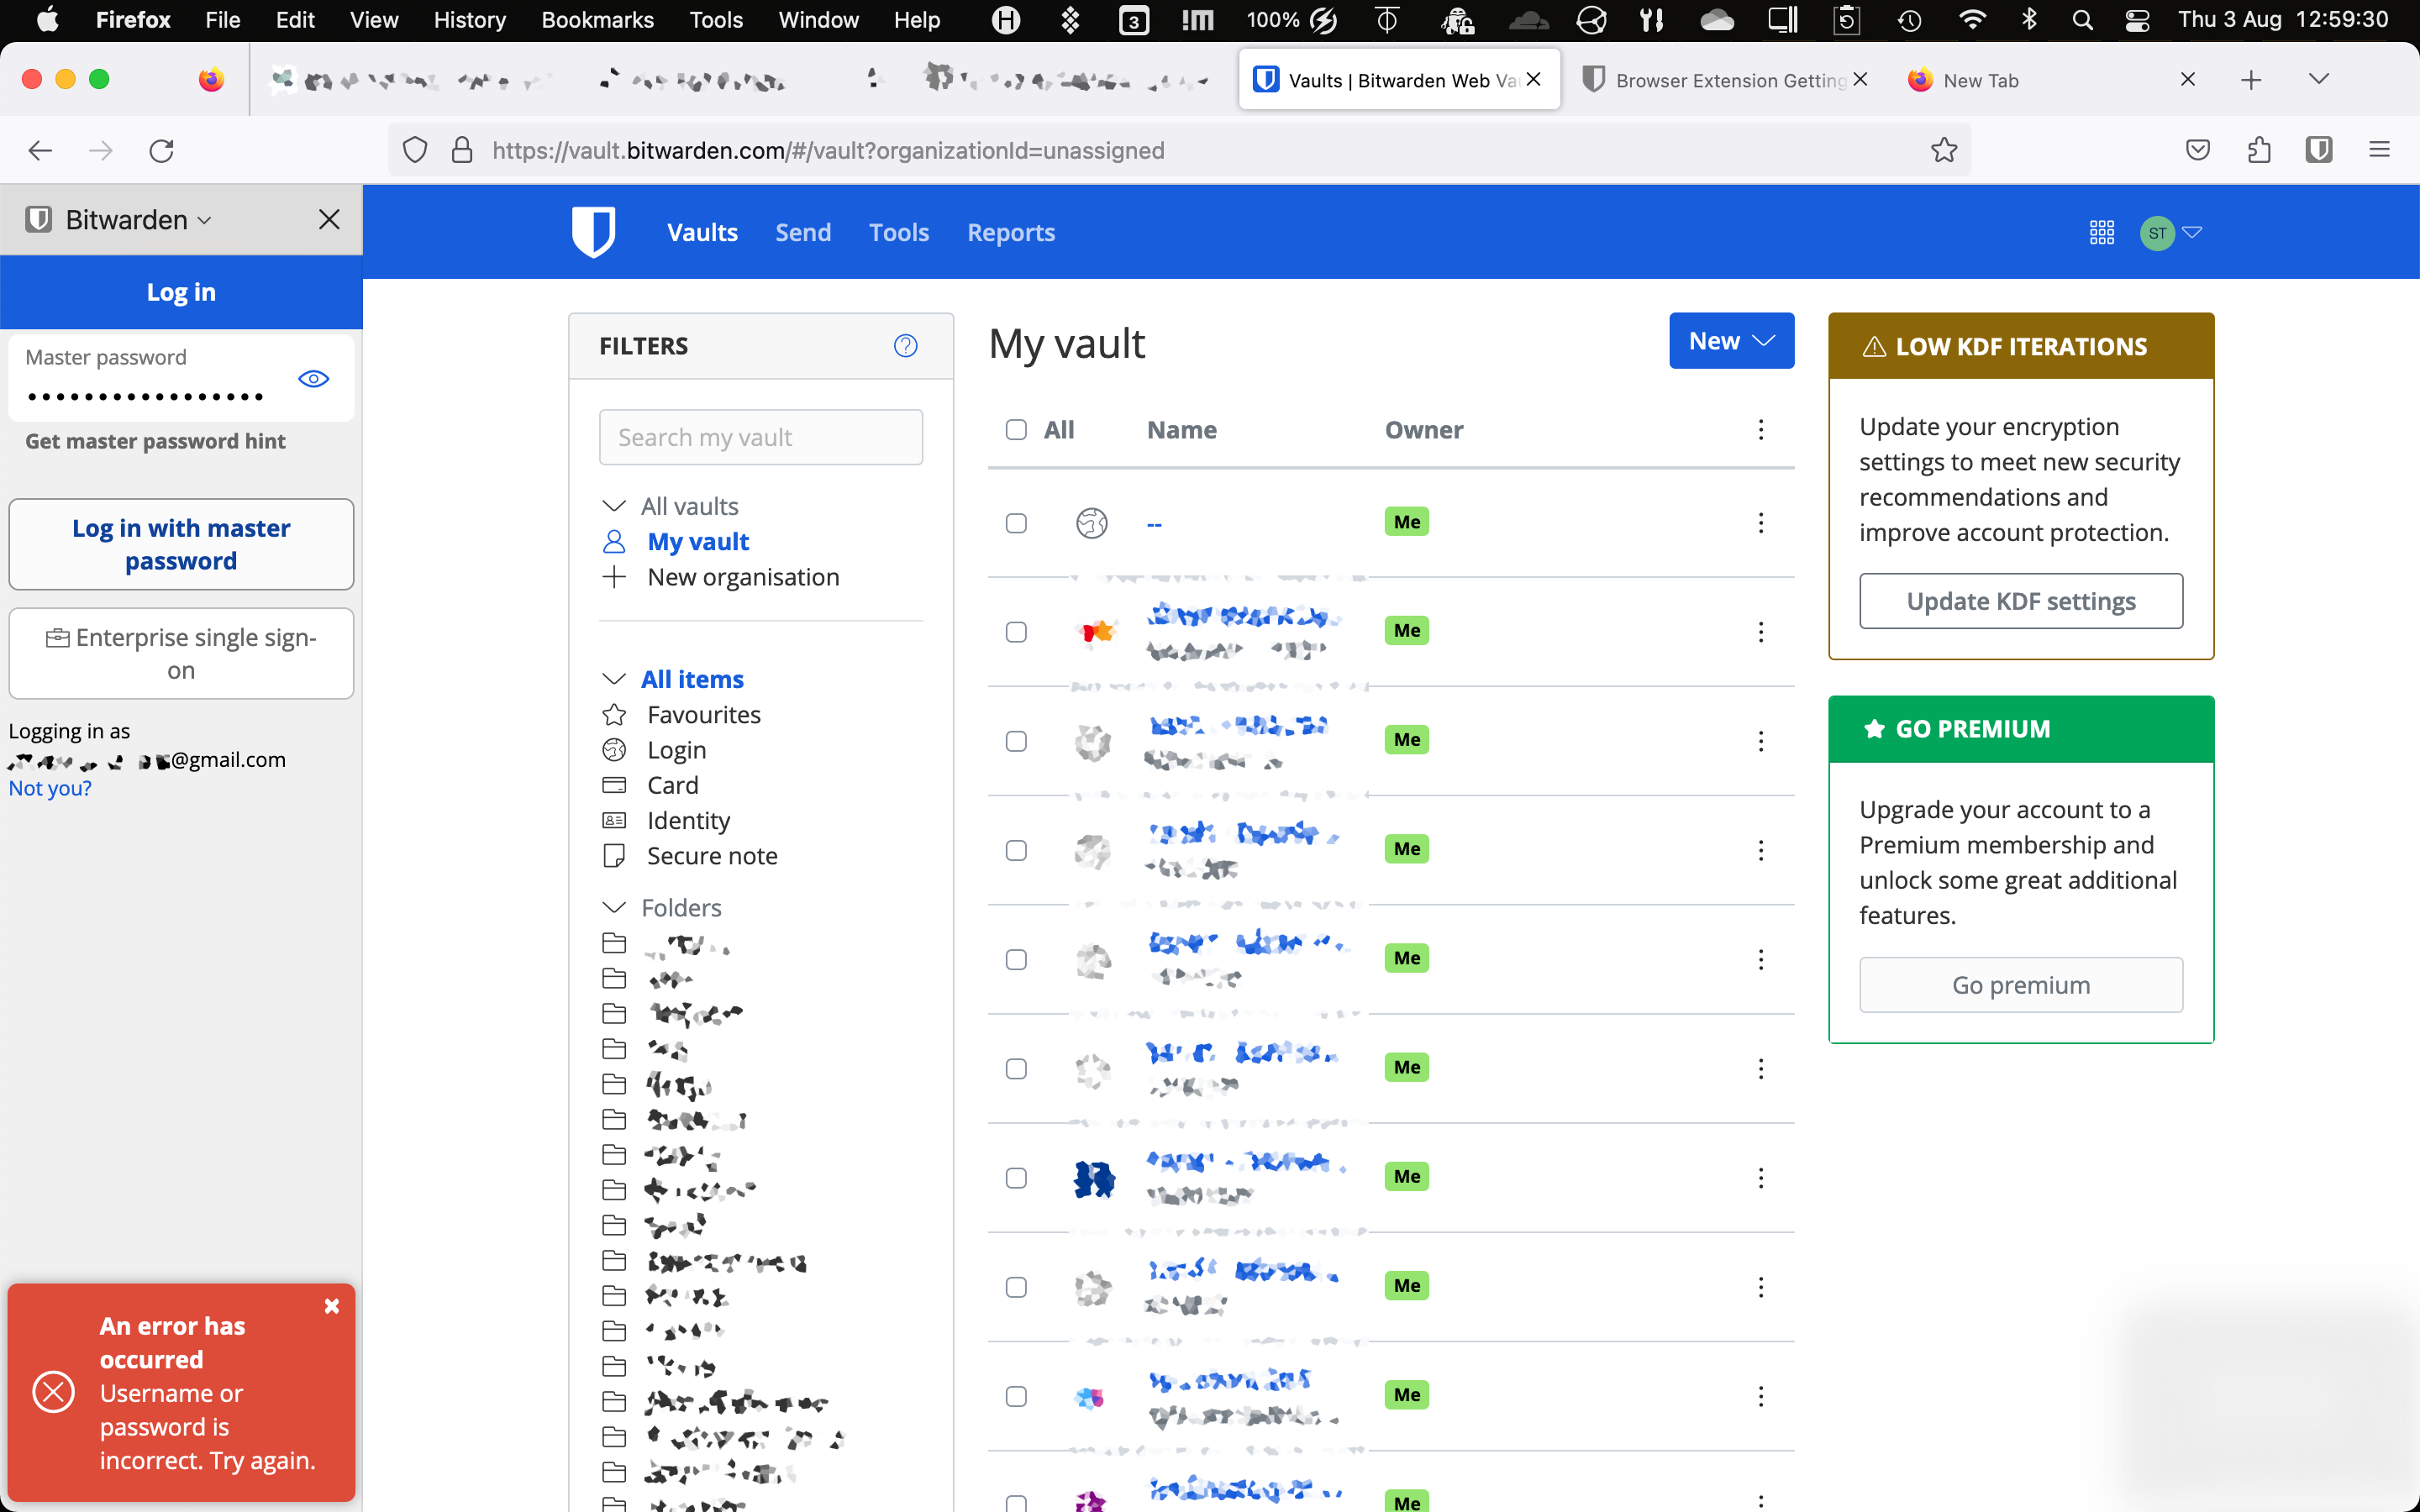Click the ST account avatar
This screenshot has width=2420, height=1512.
coord(2157,233)
